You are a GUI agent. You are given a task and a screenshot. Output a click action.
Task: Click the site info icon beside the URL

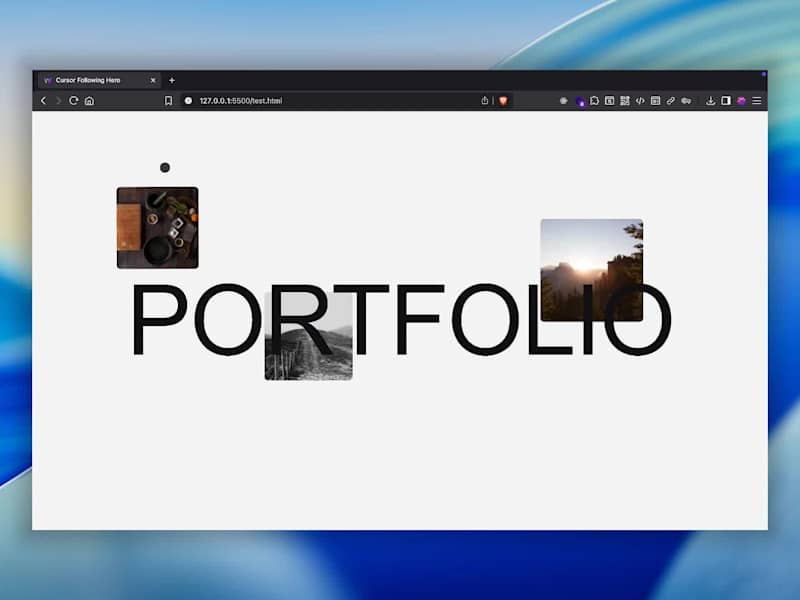(188, 101)
